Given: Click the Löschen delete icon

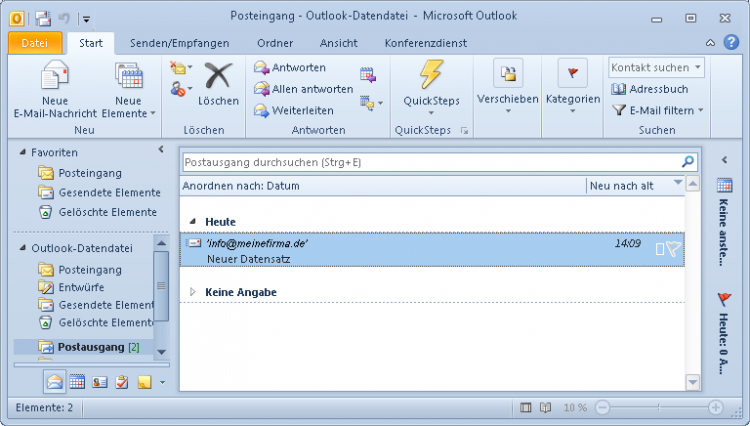Looking at the screenshot, I should [218, 78].
